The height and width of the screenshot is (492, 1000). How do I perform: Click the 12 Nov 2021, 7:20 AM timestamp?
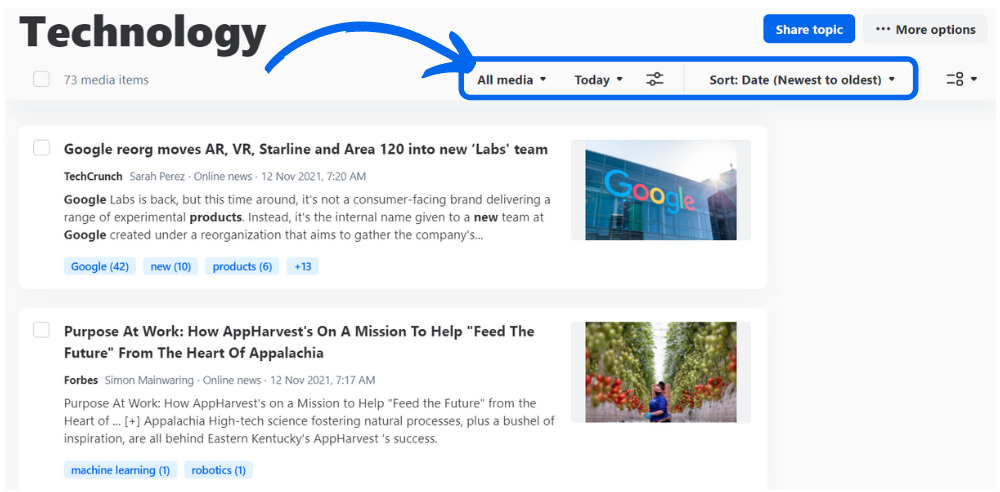point(314,176)
